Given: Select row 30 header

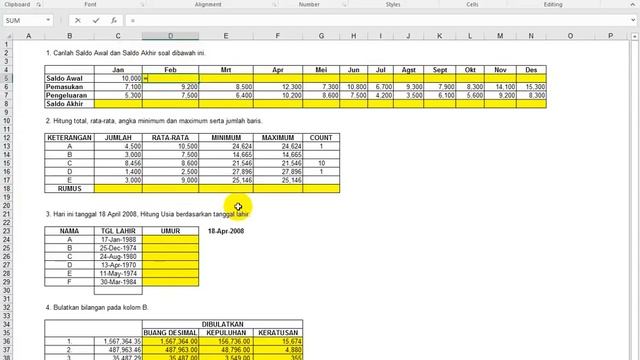Looking at the screenshot, I should [x=6, y=291].
